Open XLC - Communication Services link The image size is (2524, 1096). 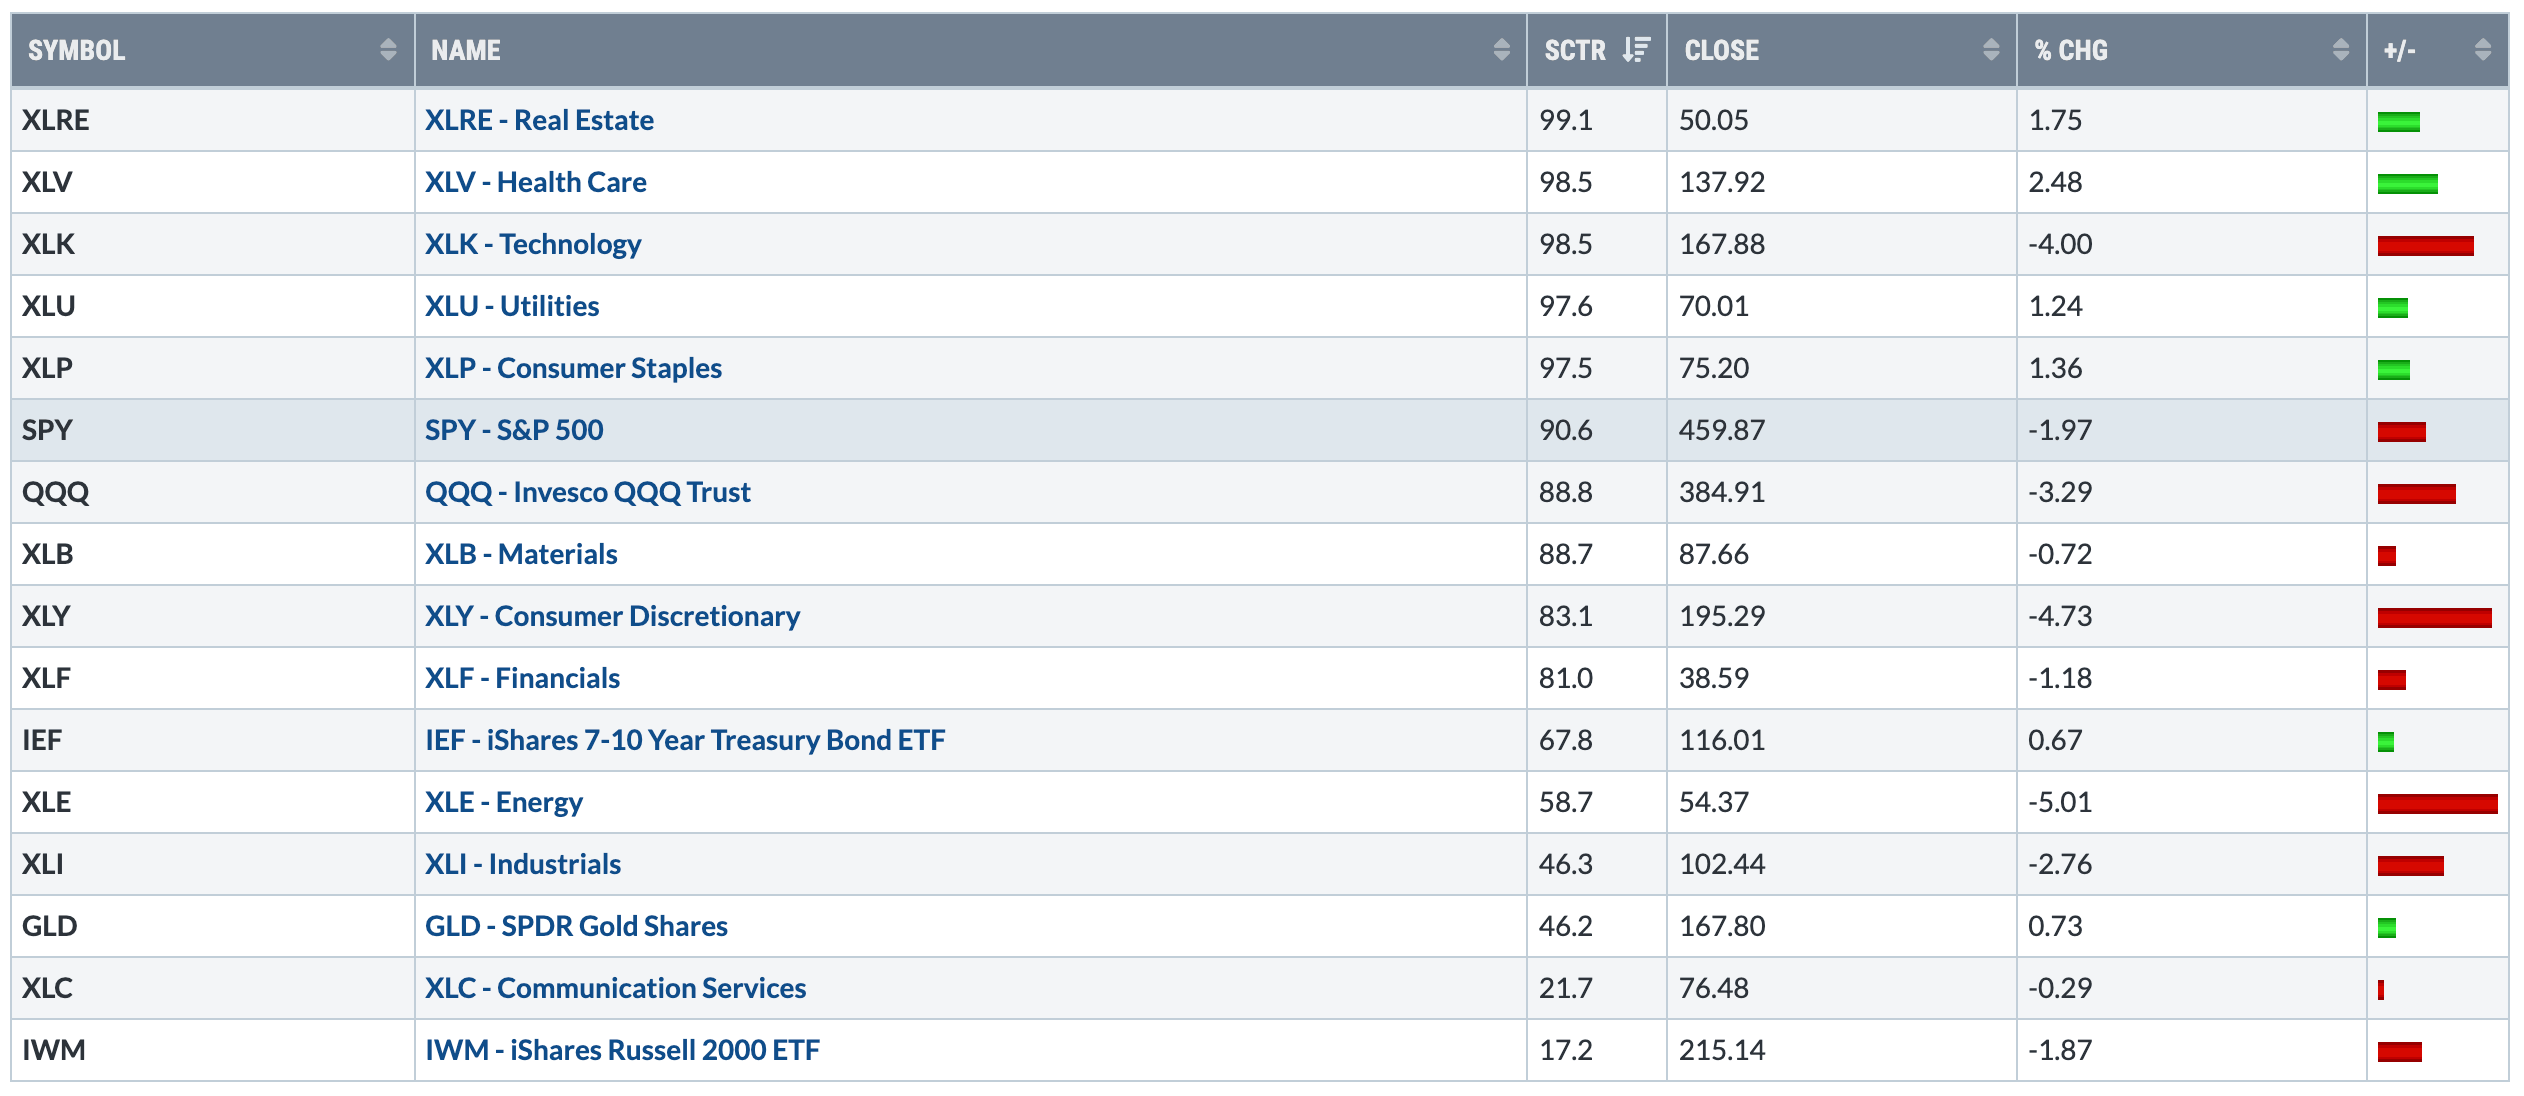615,988
